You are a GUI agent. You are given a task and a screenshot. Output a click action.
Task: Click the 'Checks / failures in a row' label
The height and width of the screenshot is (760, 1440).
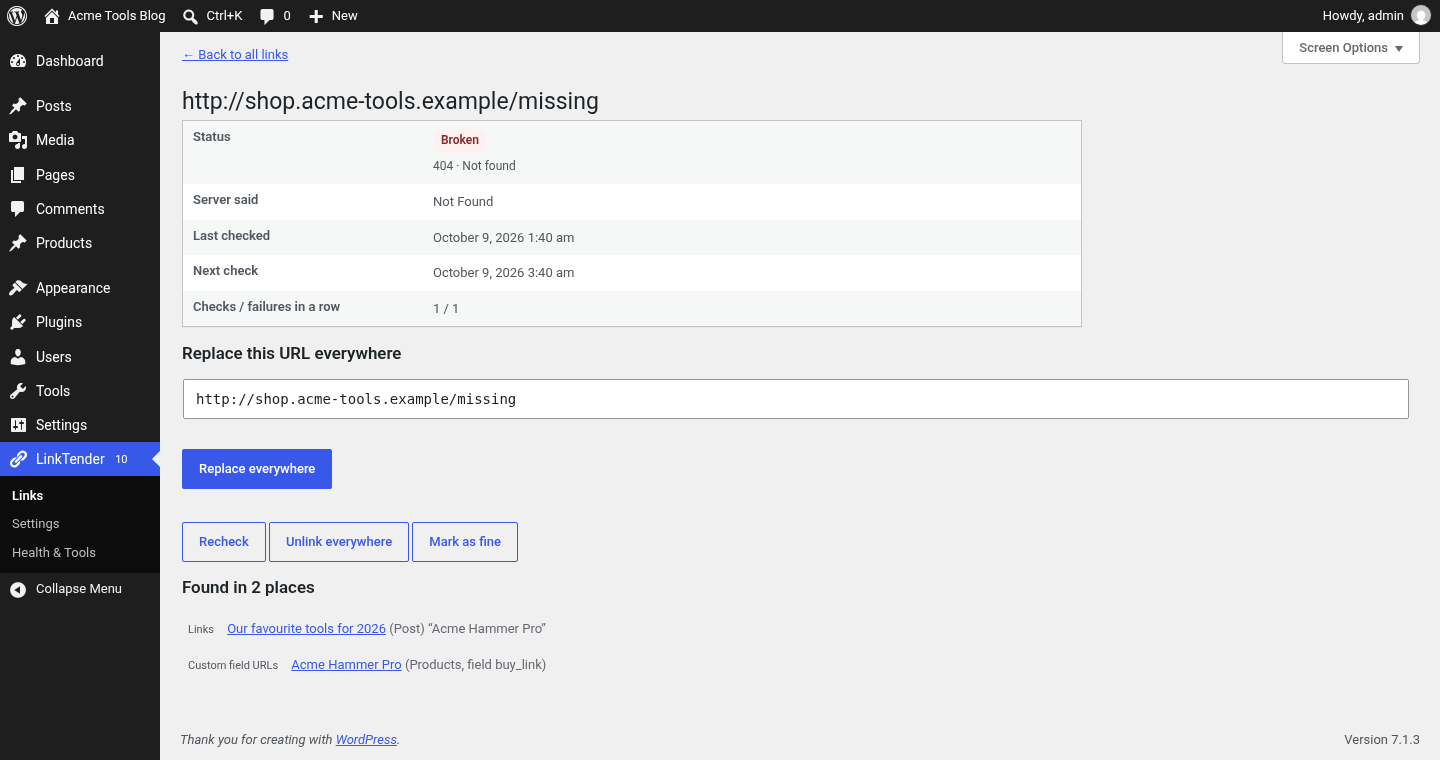click(266, 307)
